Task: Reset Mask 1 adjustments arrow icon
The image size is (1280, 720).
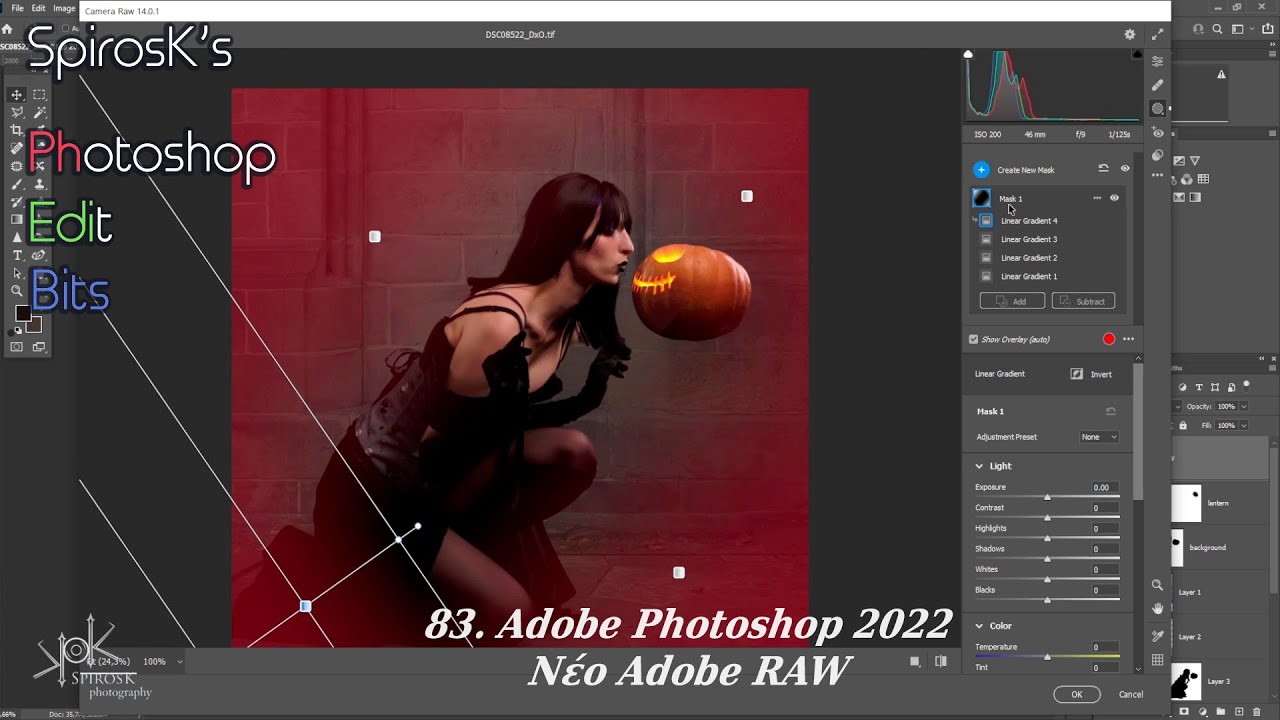Action: [x=1110, y=411]
